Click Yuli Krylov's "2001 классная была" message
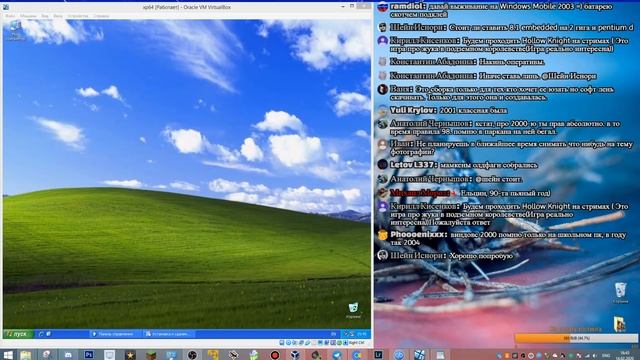Viewport: 640px width, 360px height. tap(473, 111)
